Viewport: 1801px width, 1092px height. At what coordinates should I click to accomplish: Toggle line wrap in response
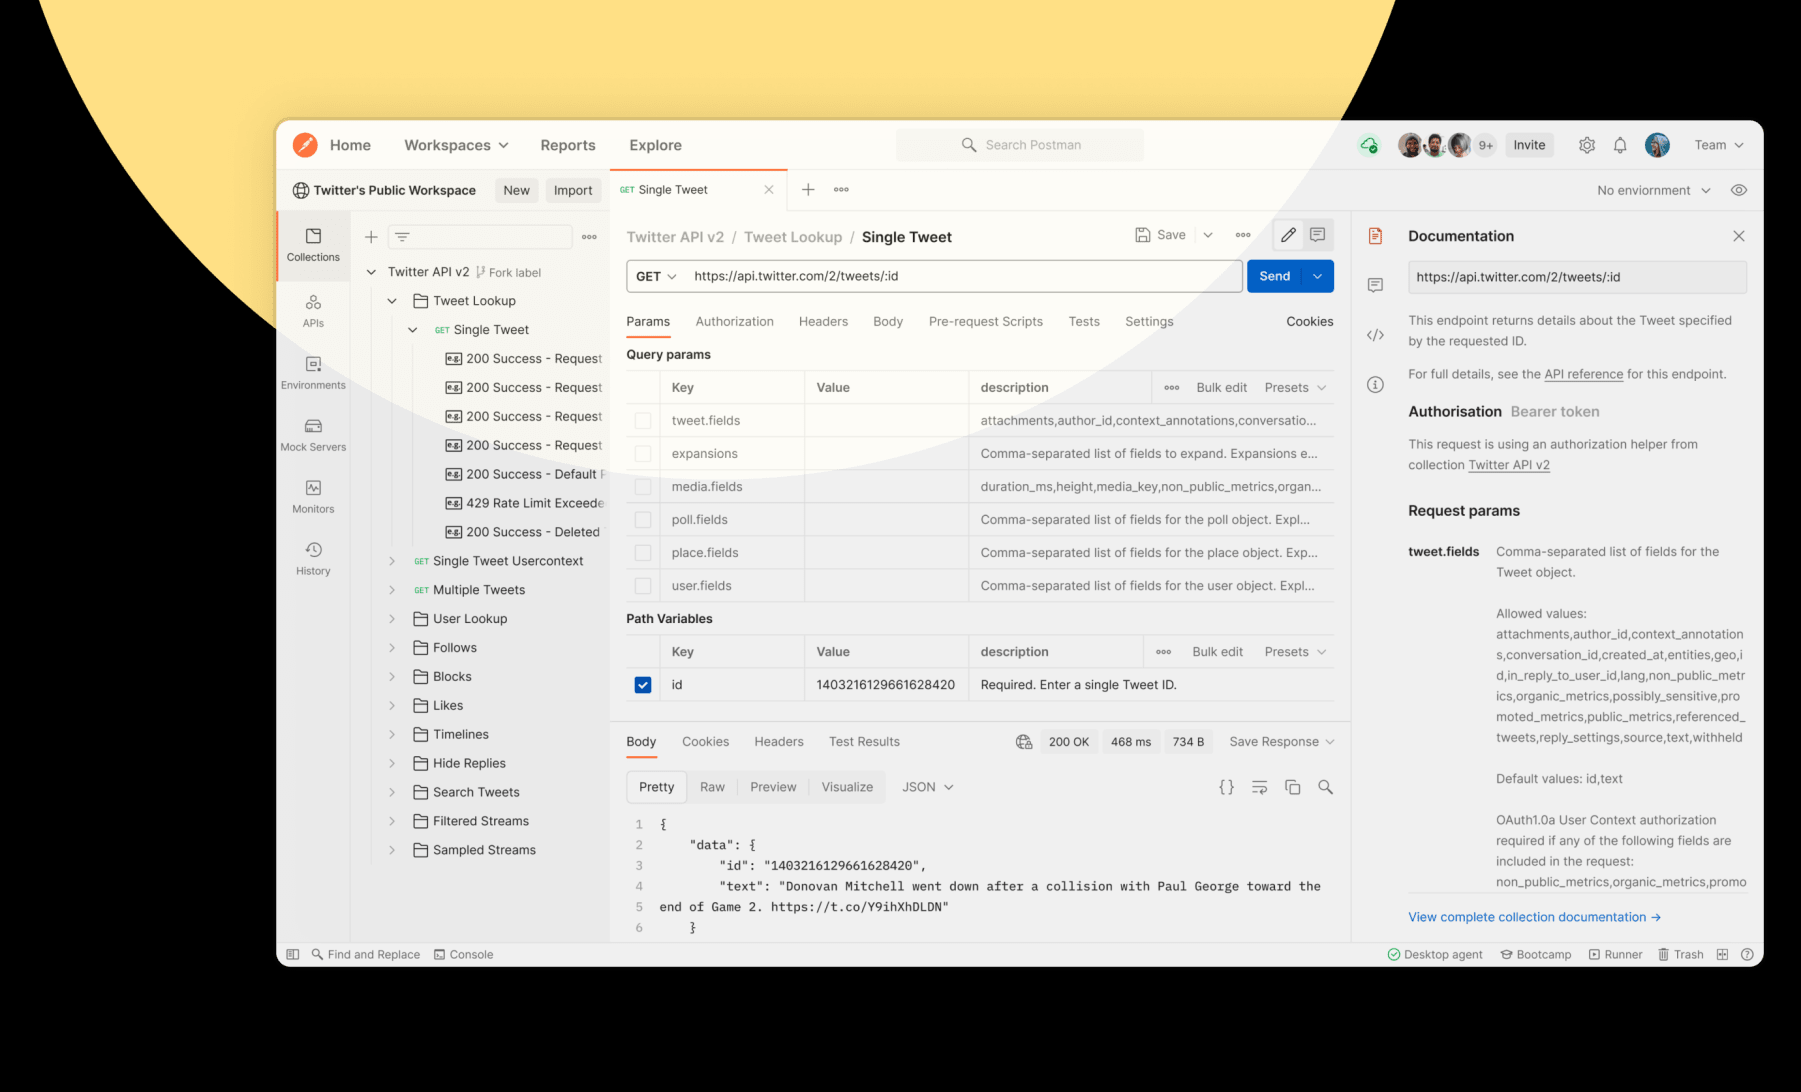1259,787
